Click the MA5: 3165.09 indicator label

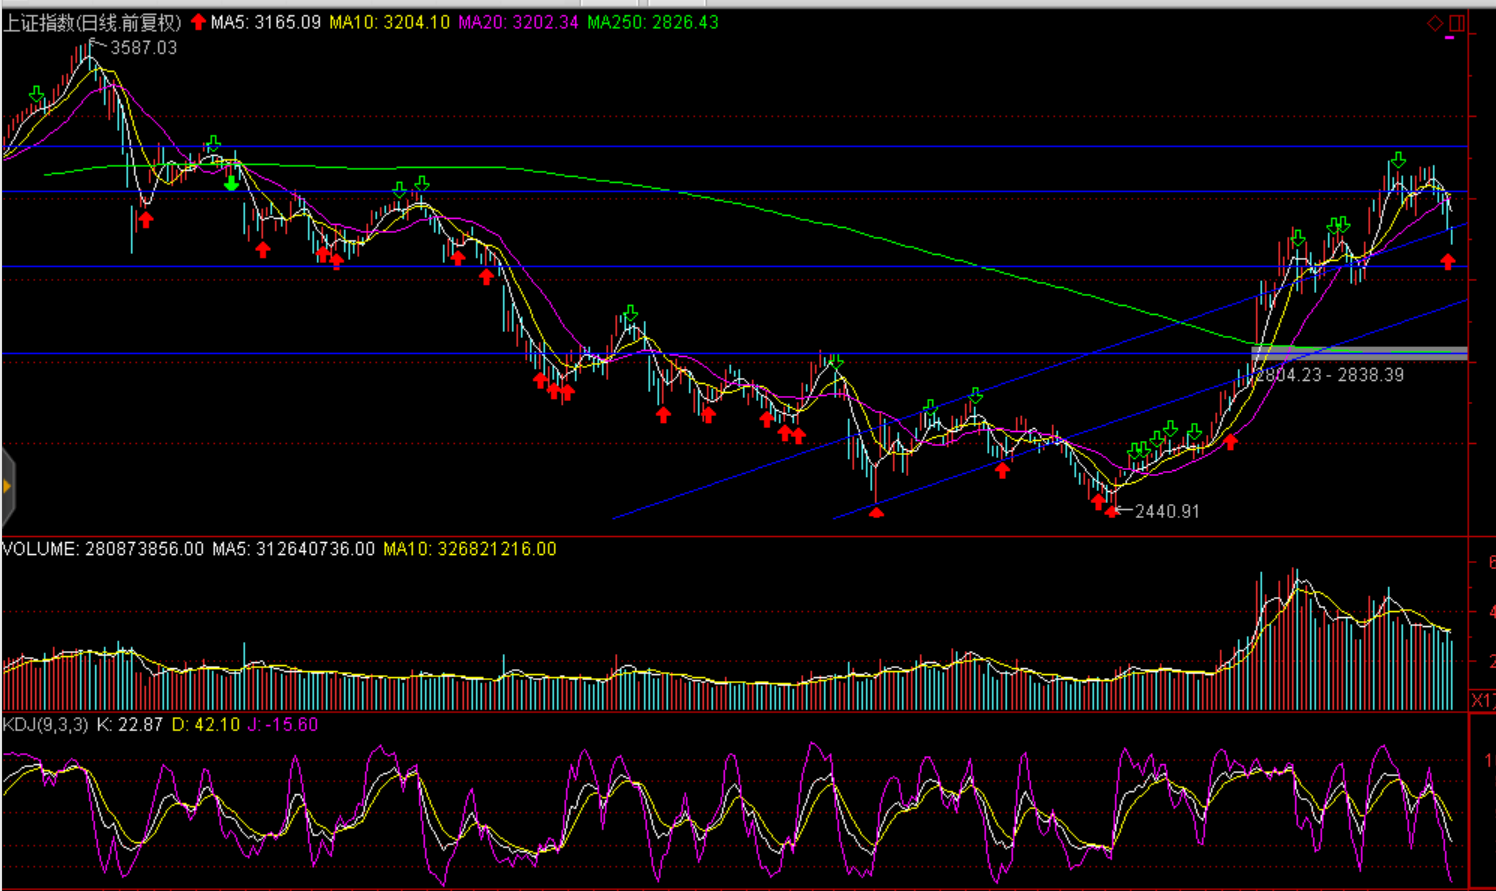tap(265, 22)
